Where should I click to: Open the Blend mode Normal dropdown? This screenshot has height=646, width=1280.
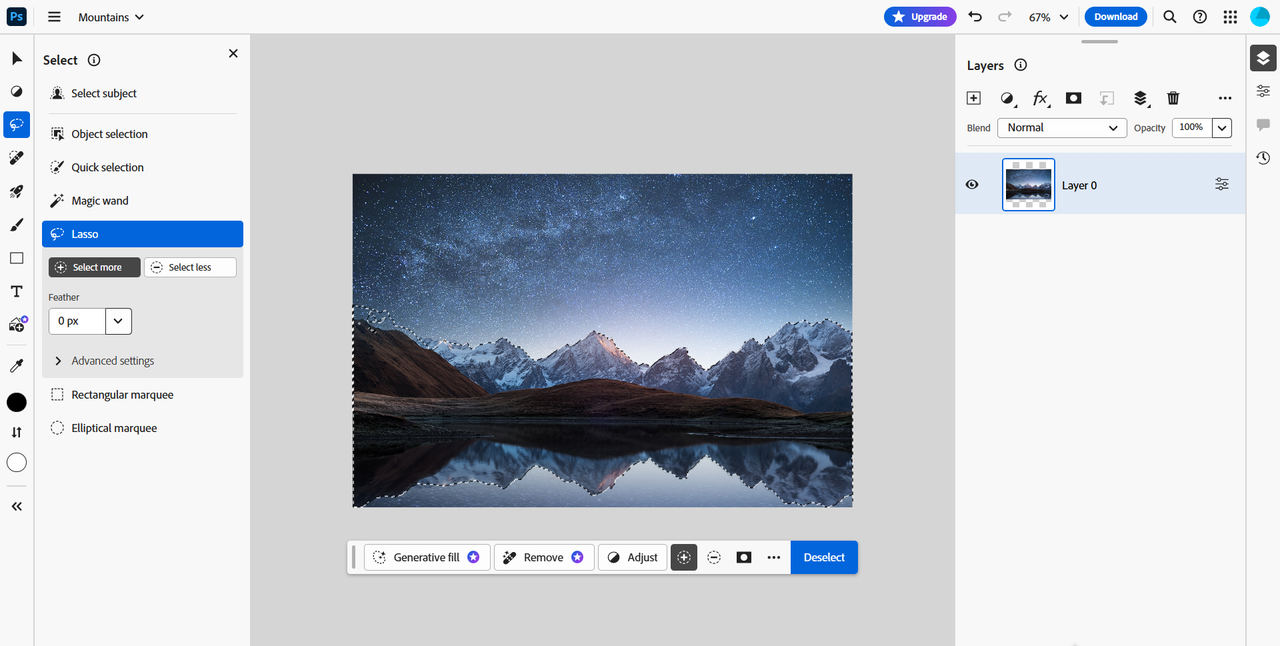coord(1062,128)
